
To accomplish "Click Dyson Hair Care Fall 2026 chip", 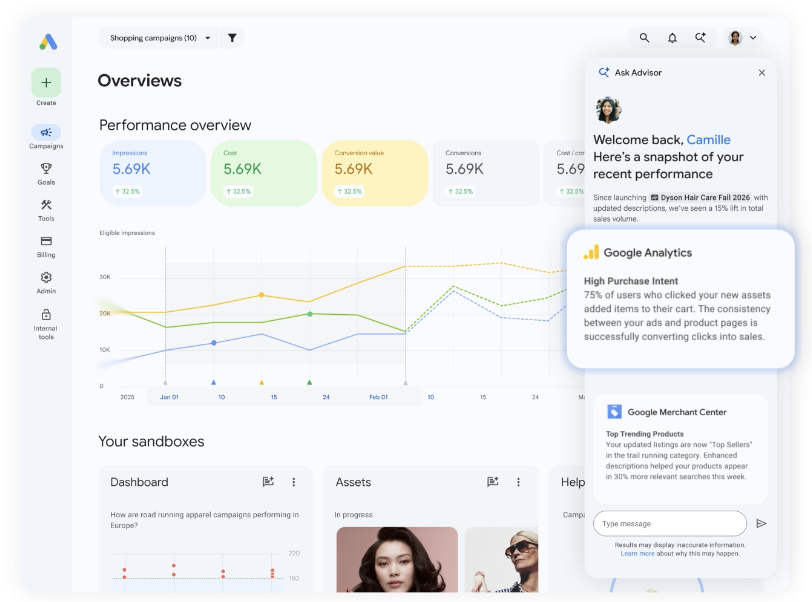I will tap(700, 197).
